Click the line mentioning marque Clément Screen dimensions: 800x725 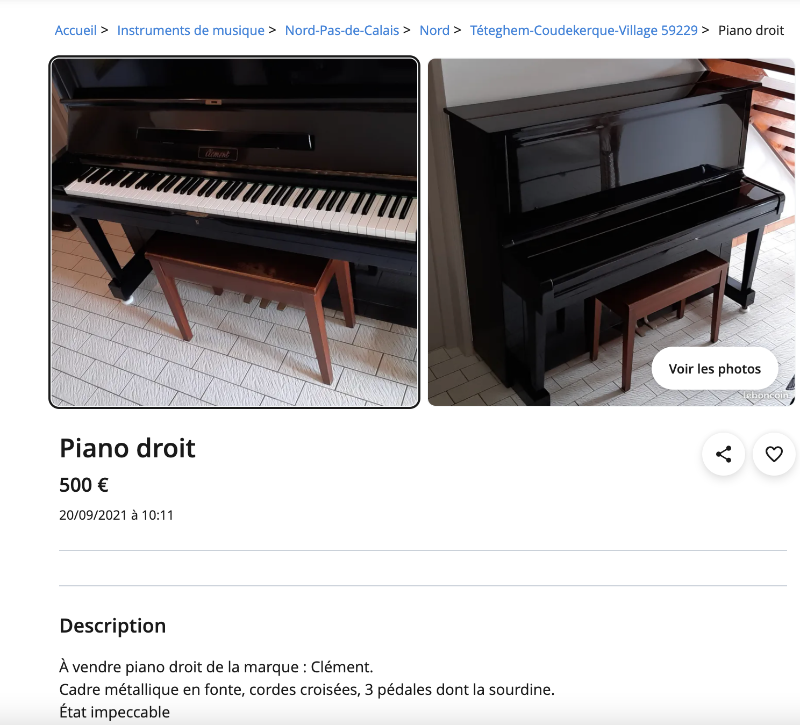pyautogui.click(x=216, y=667)
